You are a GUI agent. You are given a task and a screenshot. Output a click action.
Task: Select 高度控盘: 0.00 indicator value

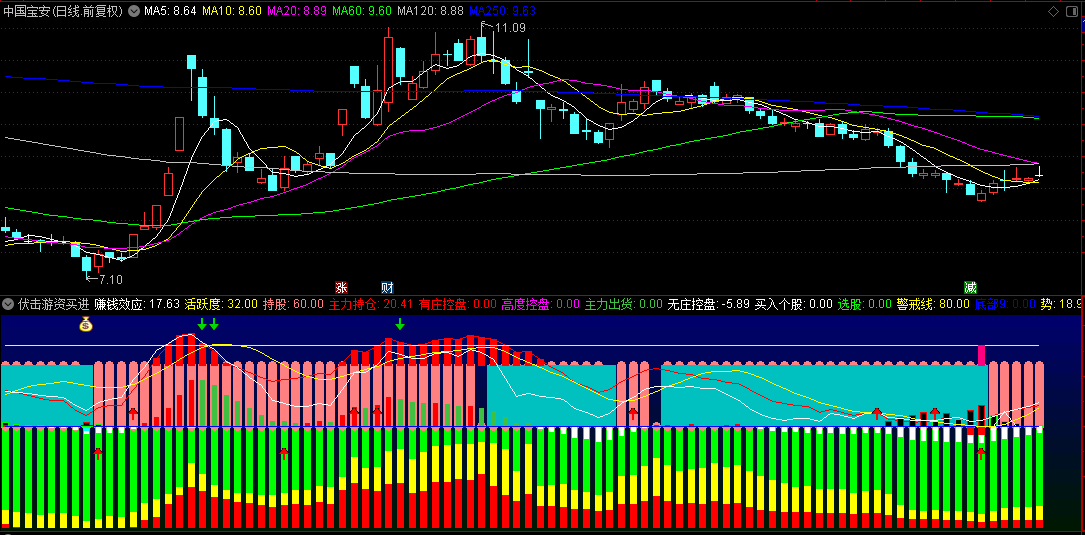[x=540, y=303]
